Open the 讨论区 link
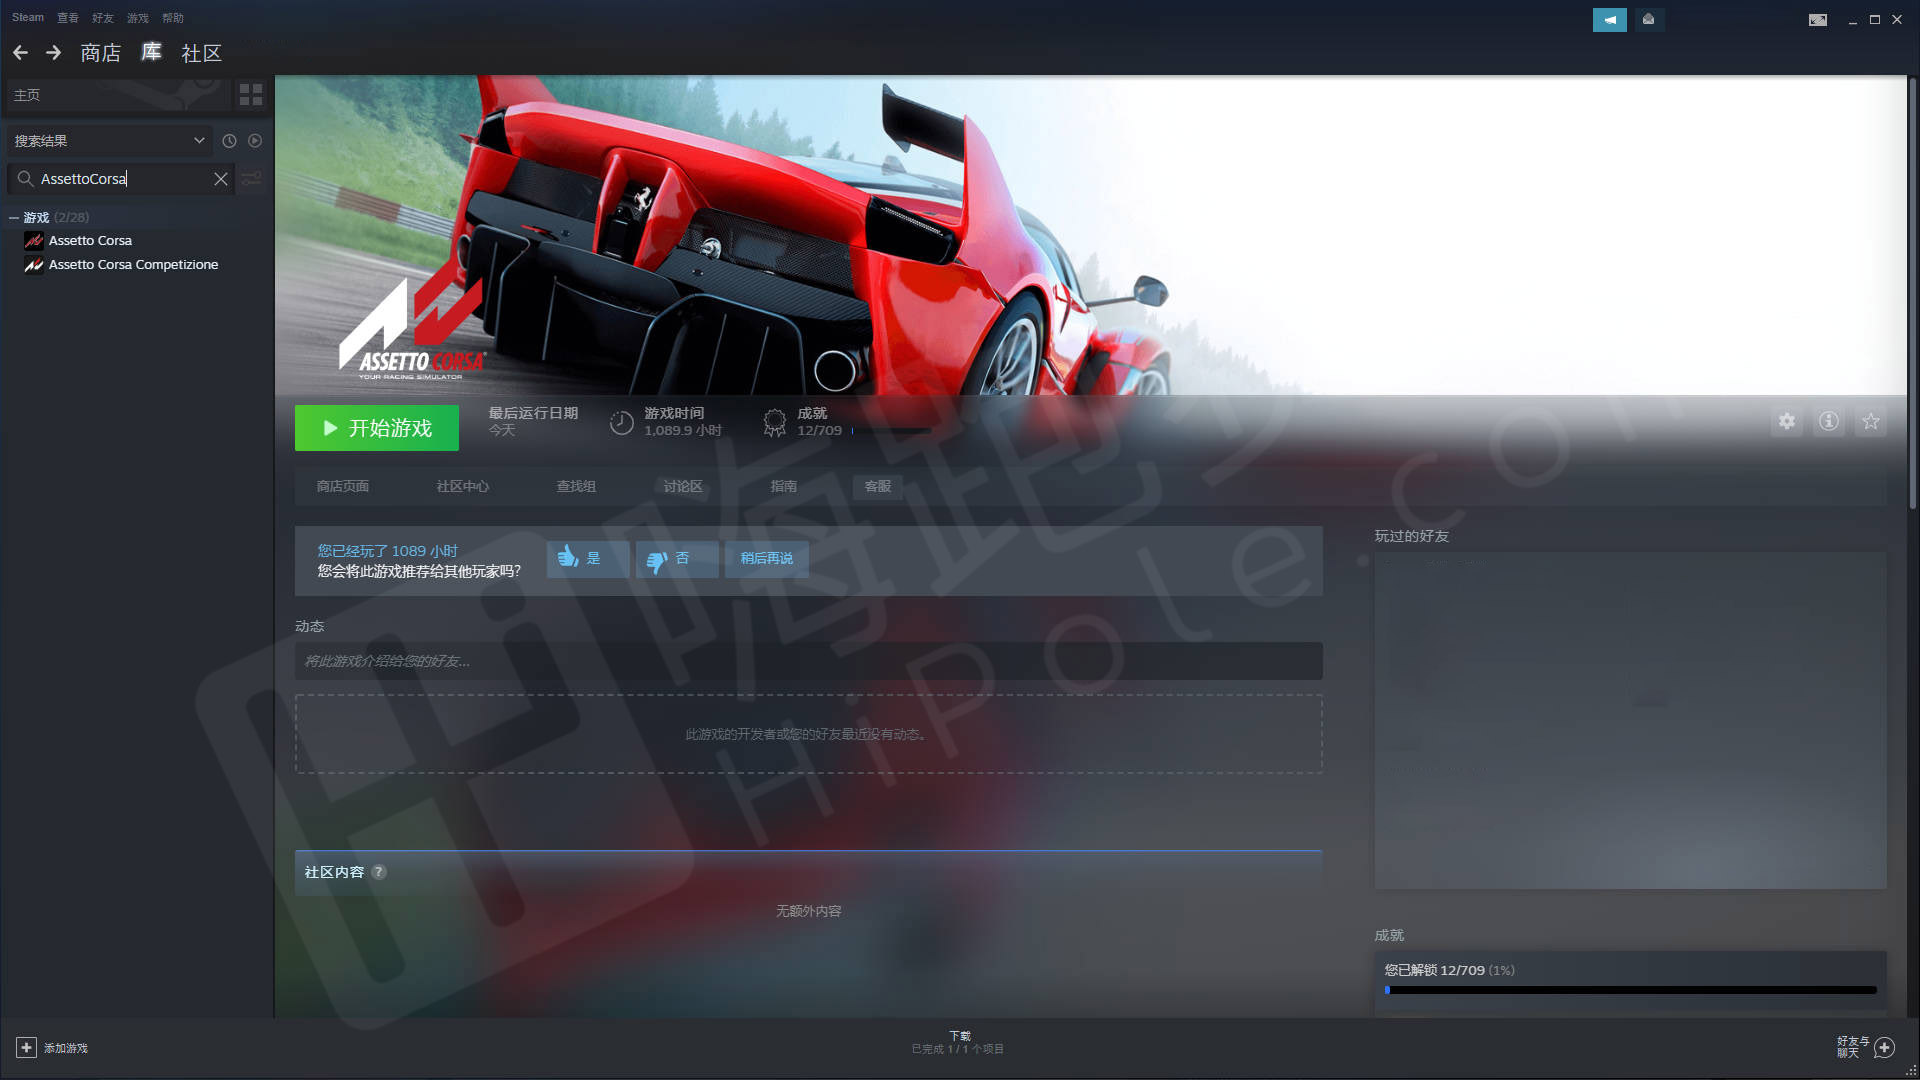The width and height of the screenshot is (1920, 1080). point(683,486)
